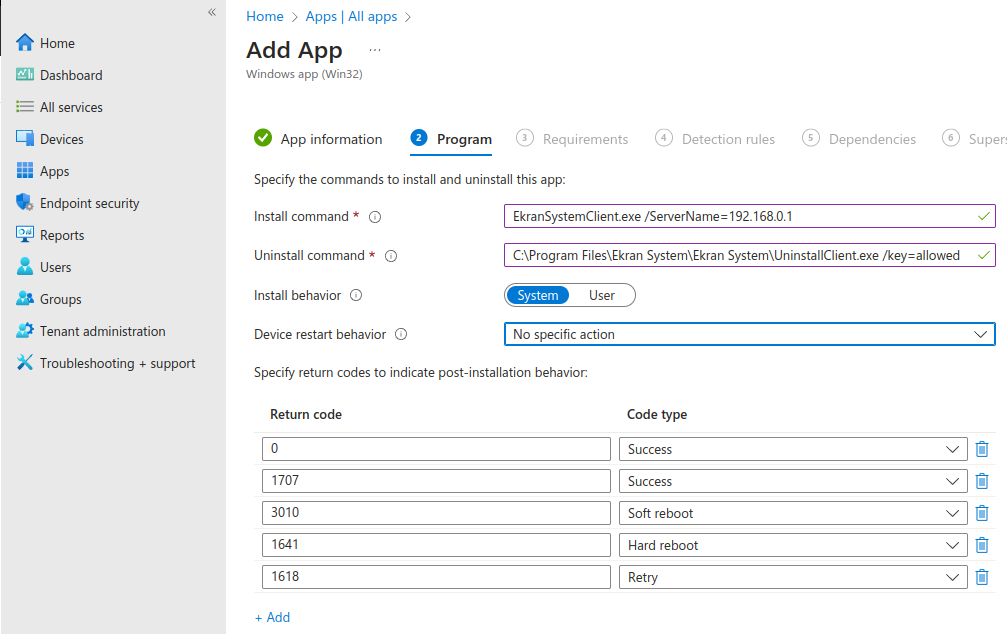Switch to the Requirements step tab

click(x=585, y=139)
